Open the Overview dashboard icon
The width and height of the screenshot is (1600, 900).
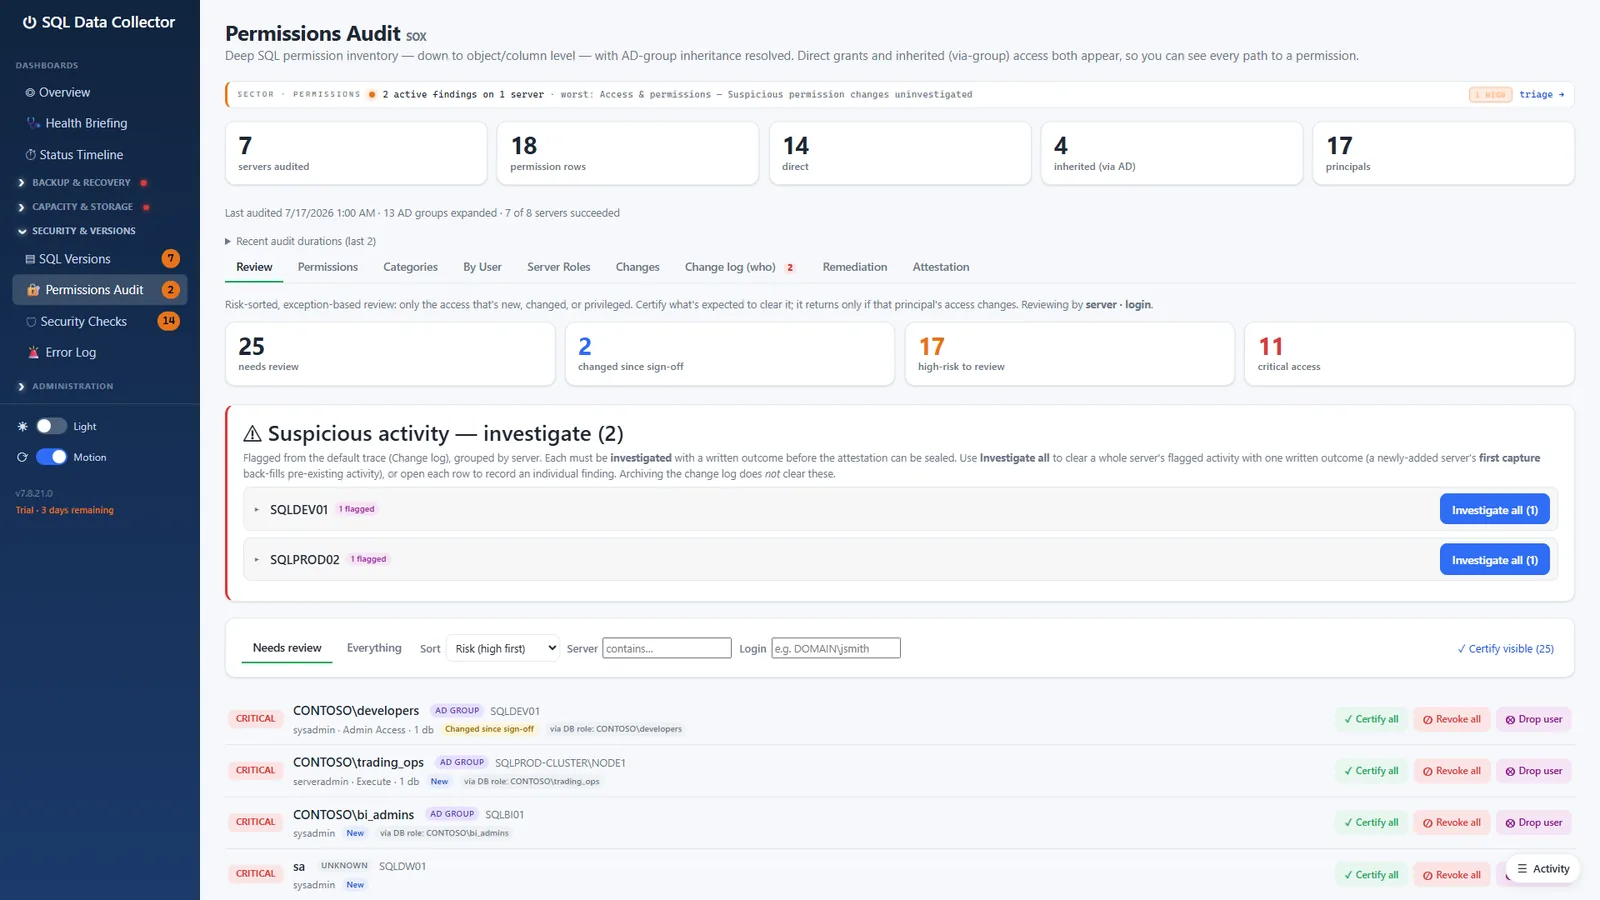click(x=30, y=92)
